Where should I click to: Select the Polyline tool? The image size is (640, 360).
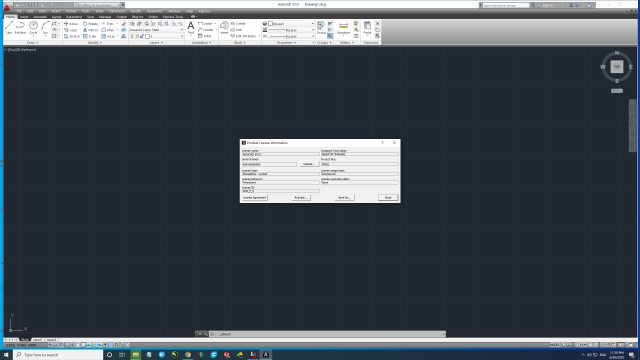tap(20, 28)
